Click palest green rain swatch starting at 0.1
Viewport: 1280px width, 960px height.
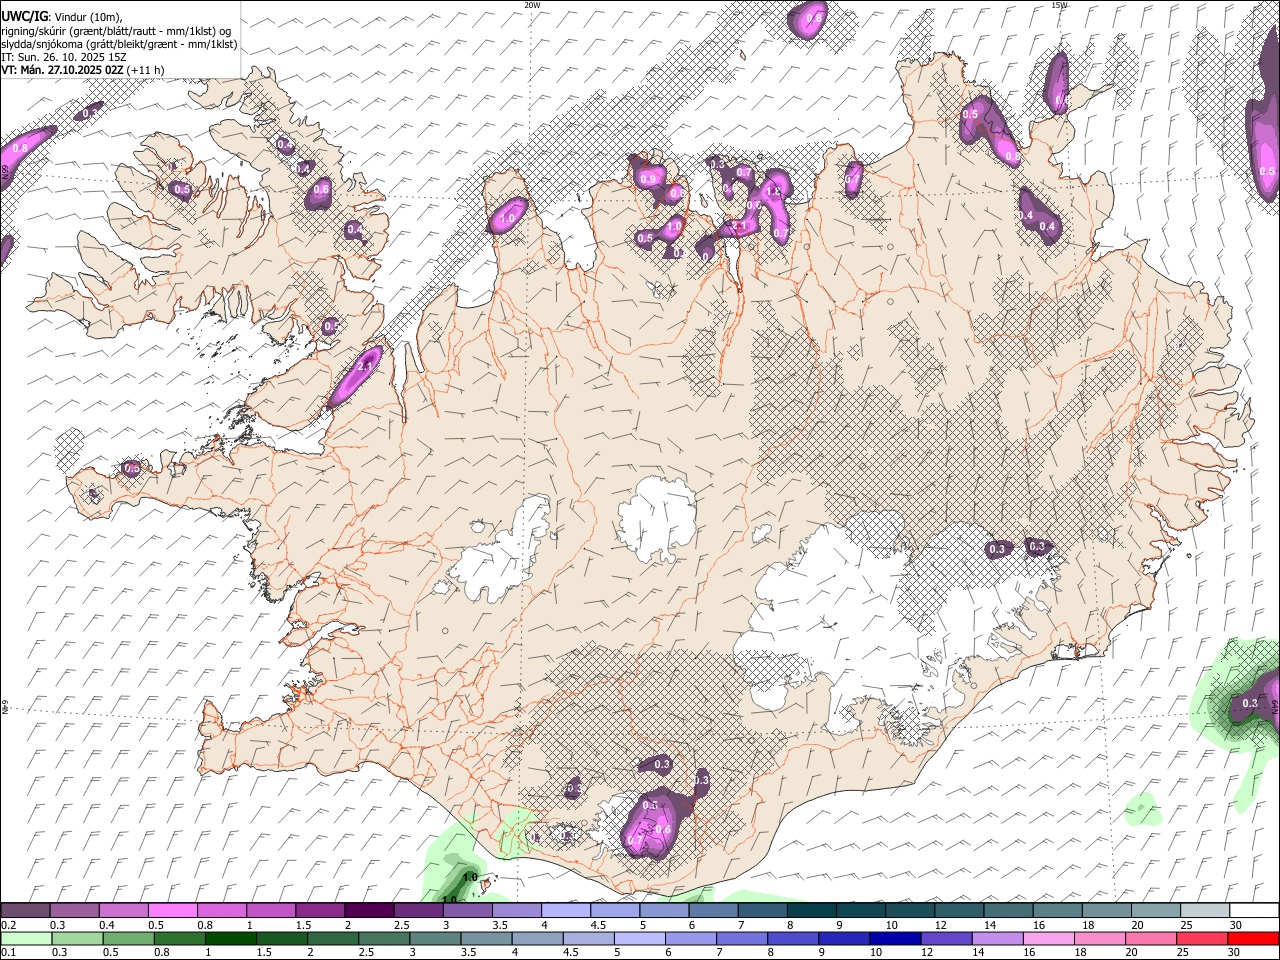coord(26,938)
